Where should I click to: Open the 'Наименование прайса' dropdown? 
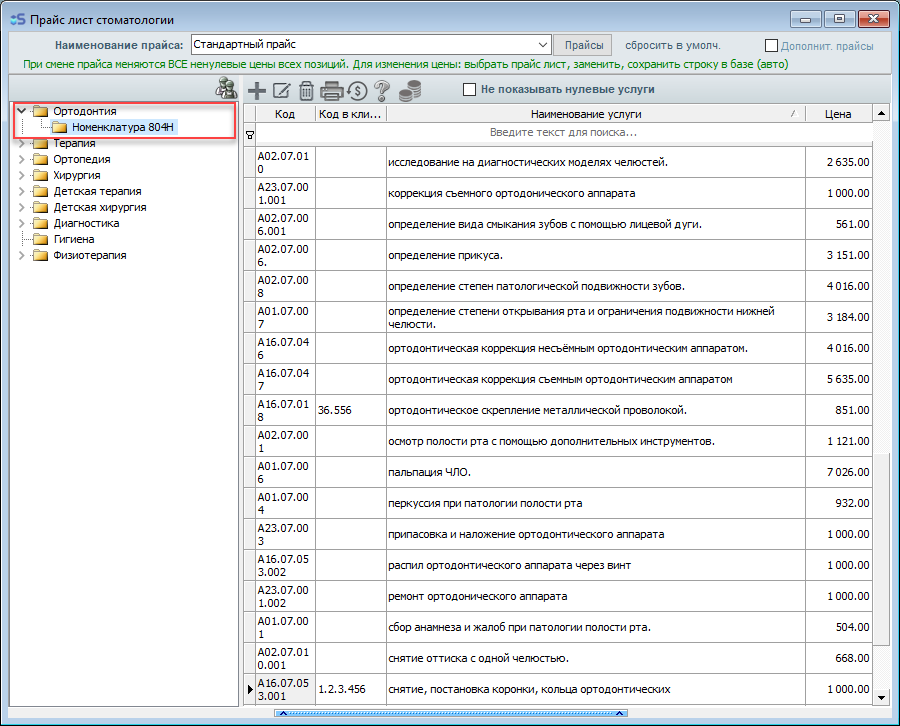(543, 45)
